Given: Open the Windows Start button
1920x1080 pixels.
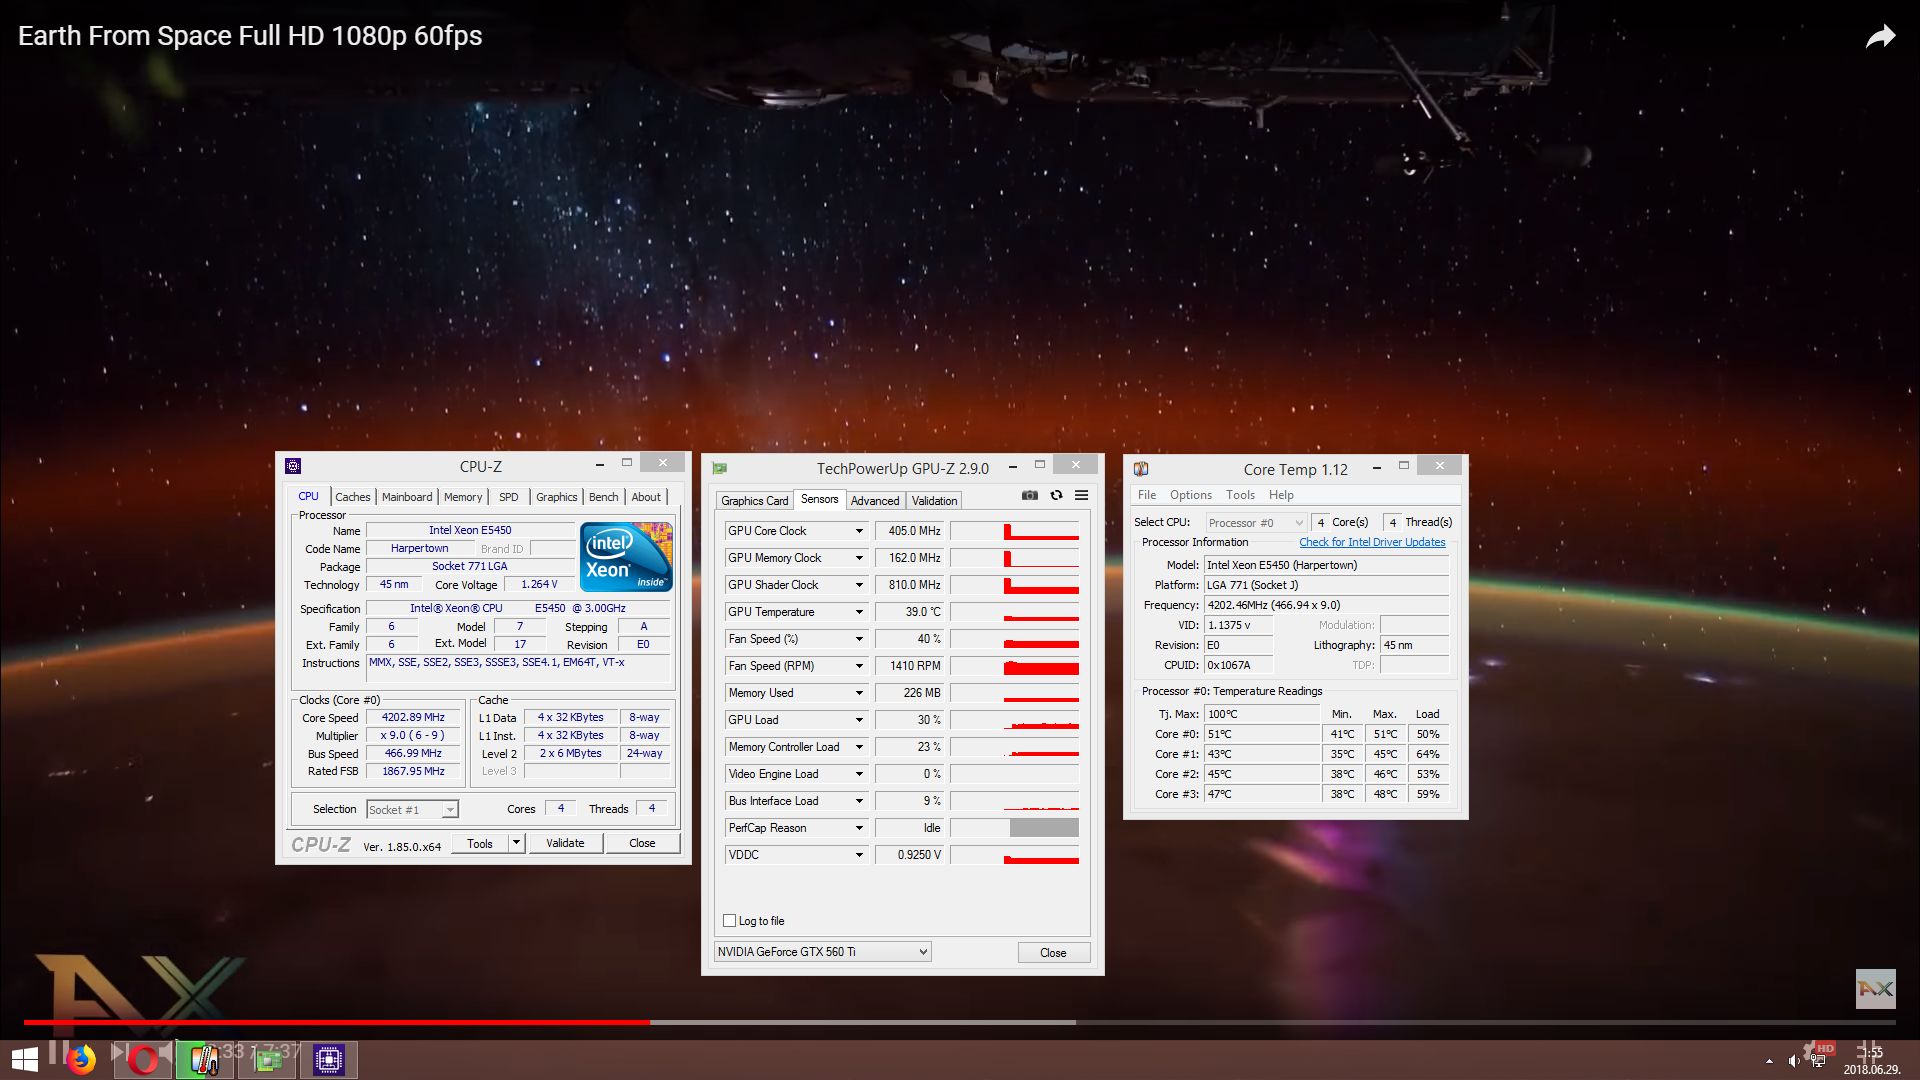Looking at the screenshot, I should coord(24,1059).
